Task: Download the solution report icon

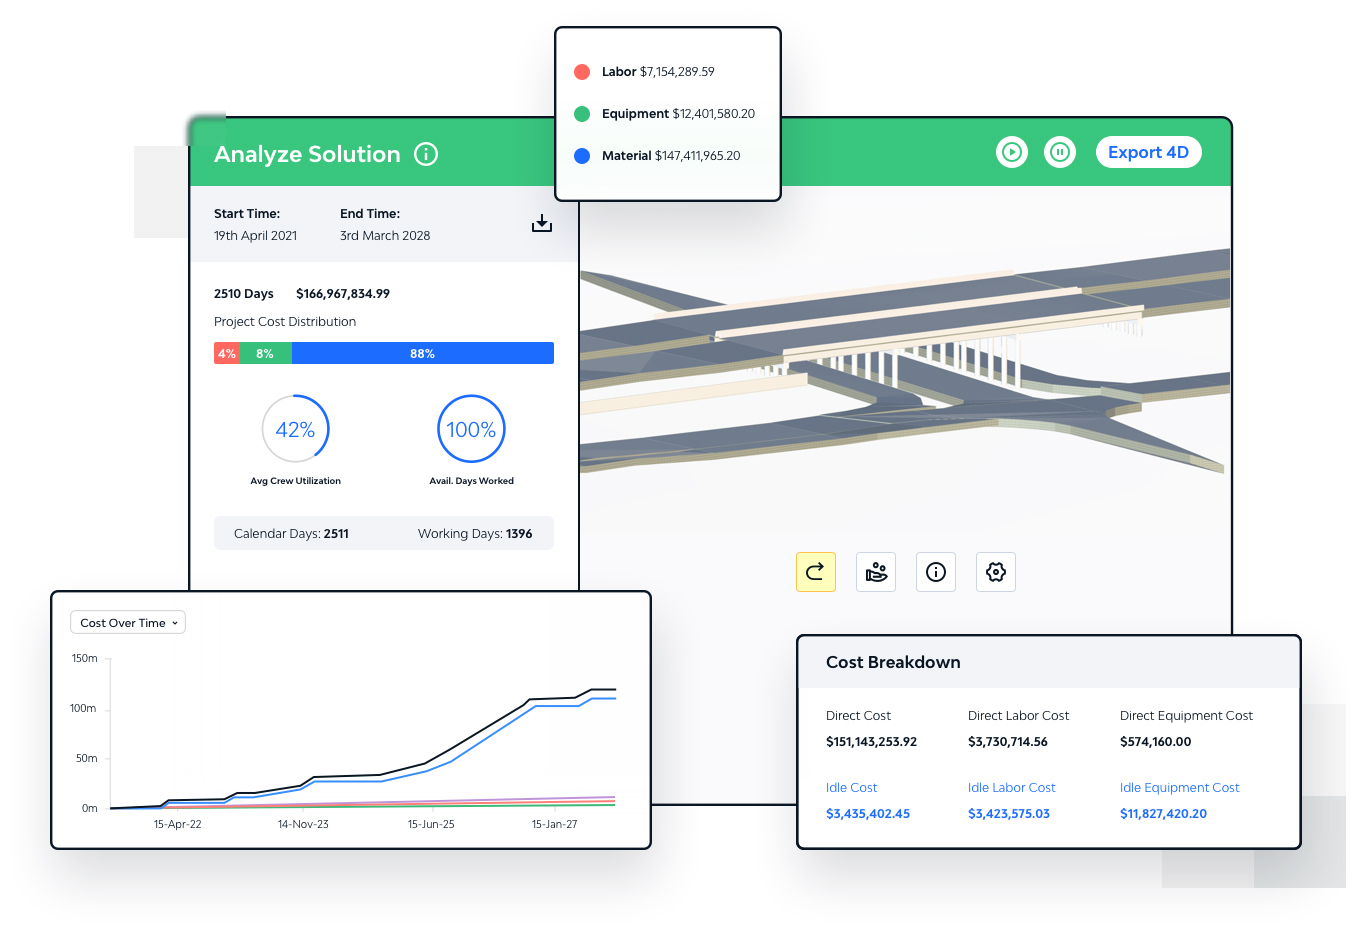Action: [x=541, y=223]
